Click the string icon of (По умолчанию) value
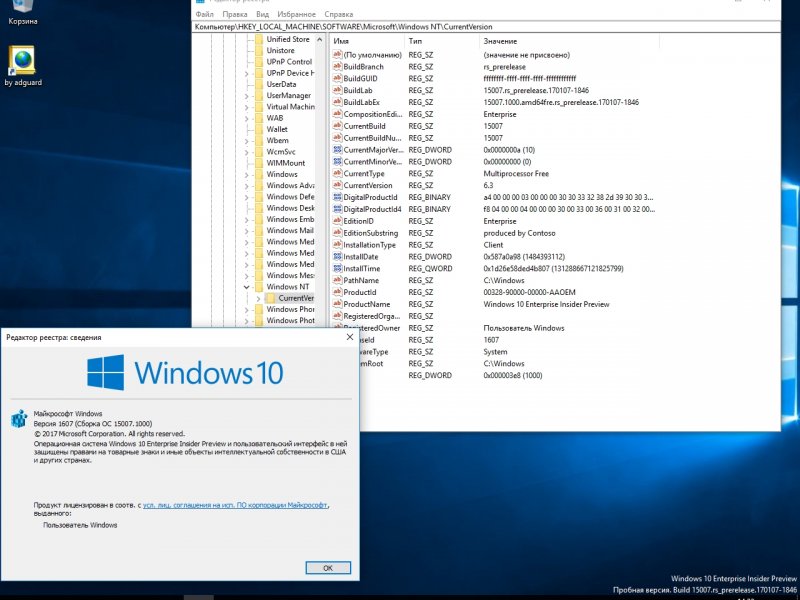This screenshot has height=600, width=800. (337, 55)
